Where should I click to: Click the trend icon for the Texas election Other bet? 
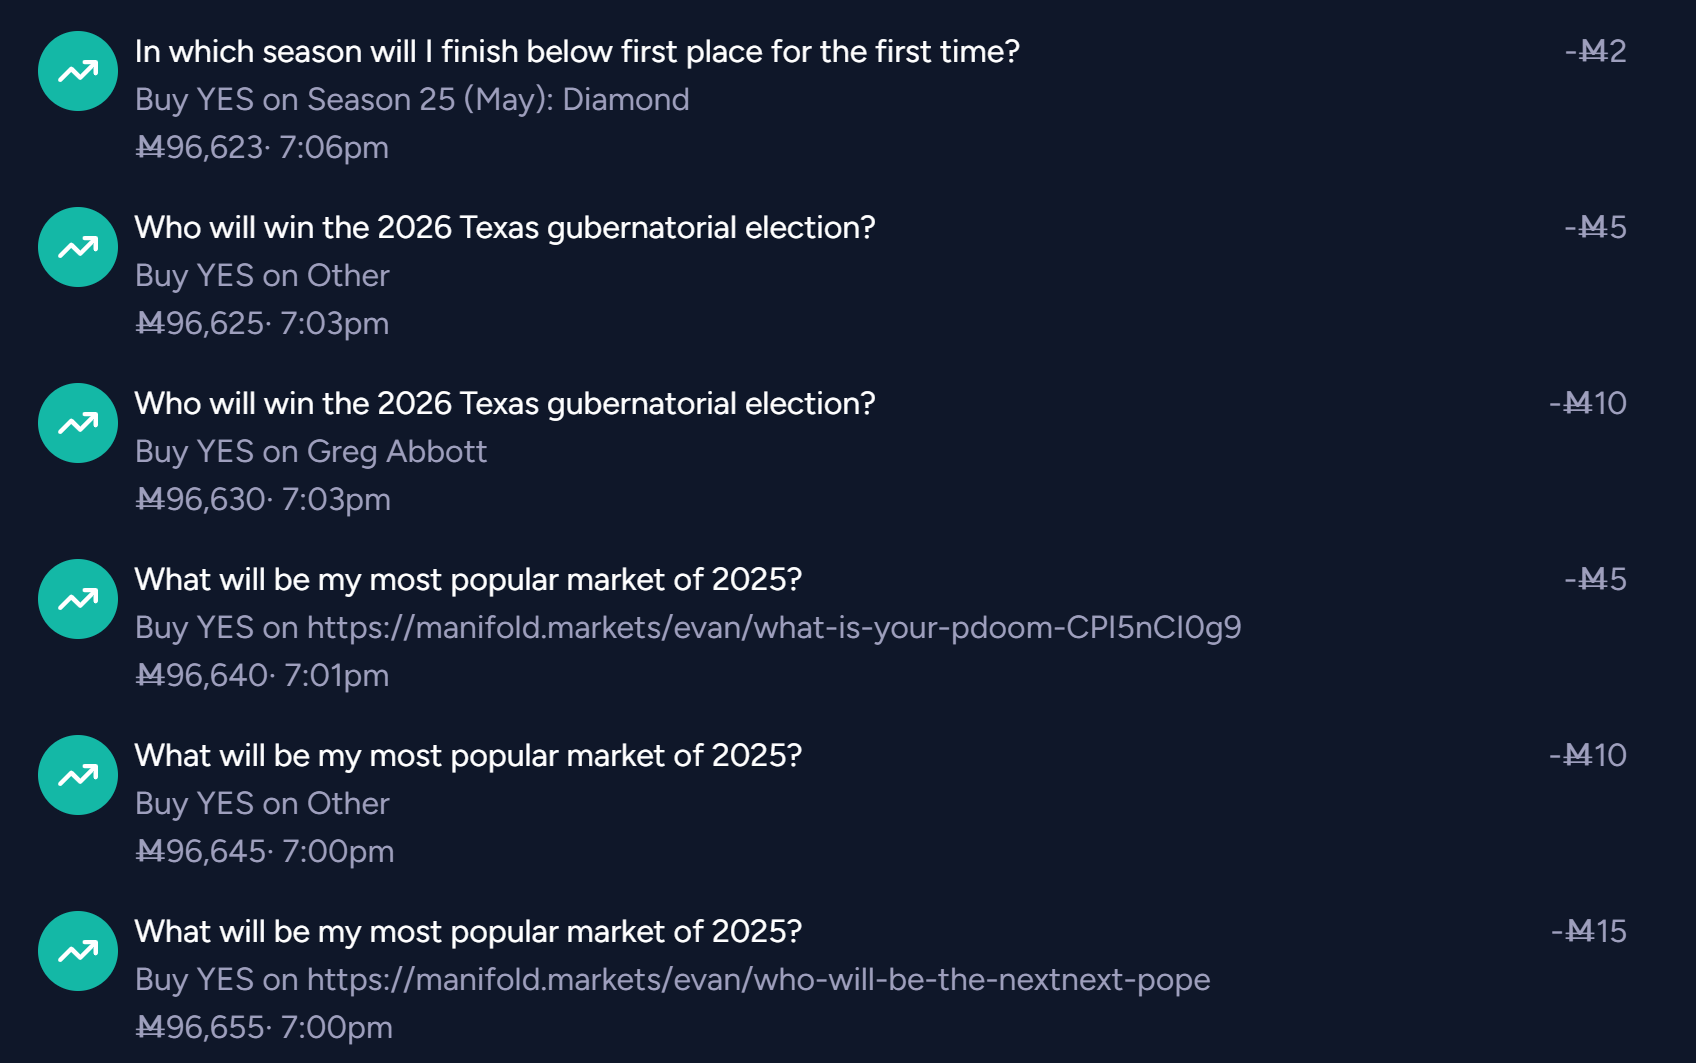[x=78, y=247]
